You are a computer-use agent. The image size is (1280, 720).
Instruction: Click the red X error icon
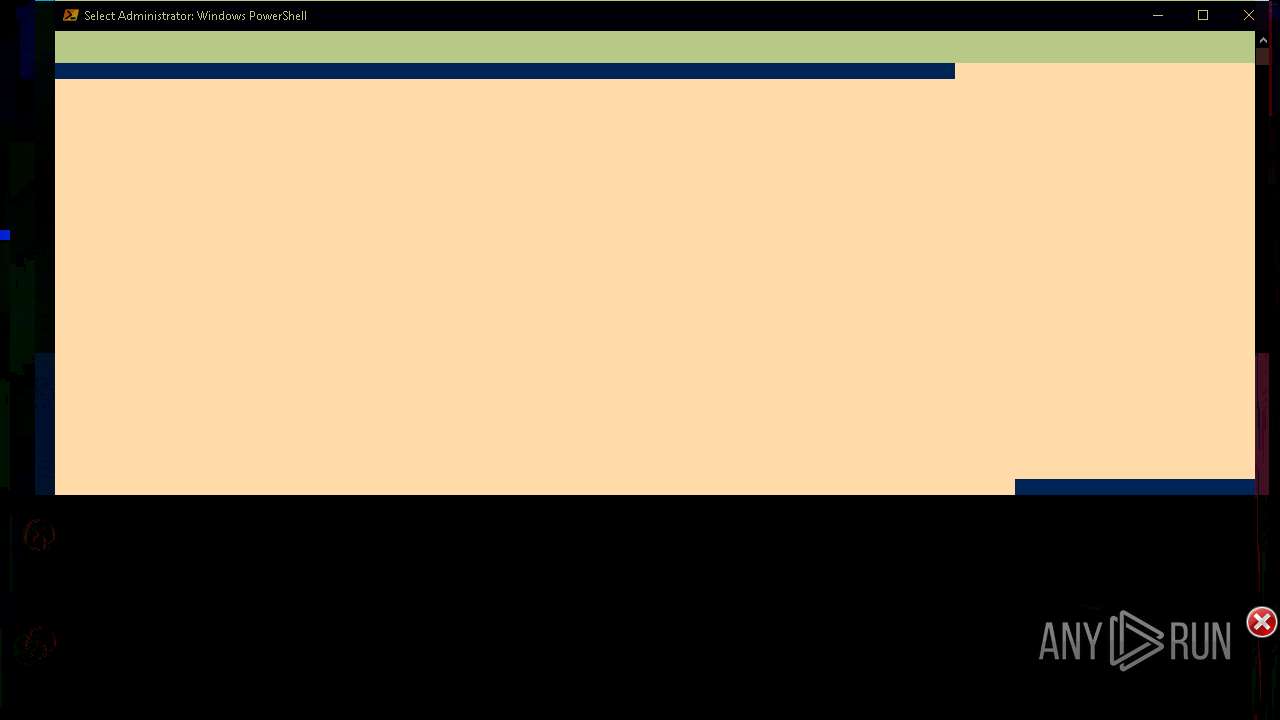[x=1262, y=622]
